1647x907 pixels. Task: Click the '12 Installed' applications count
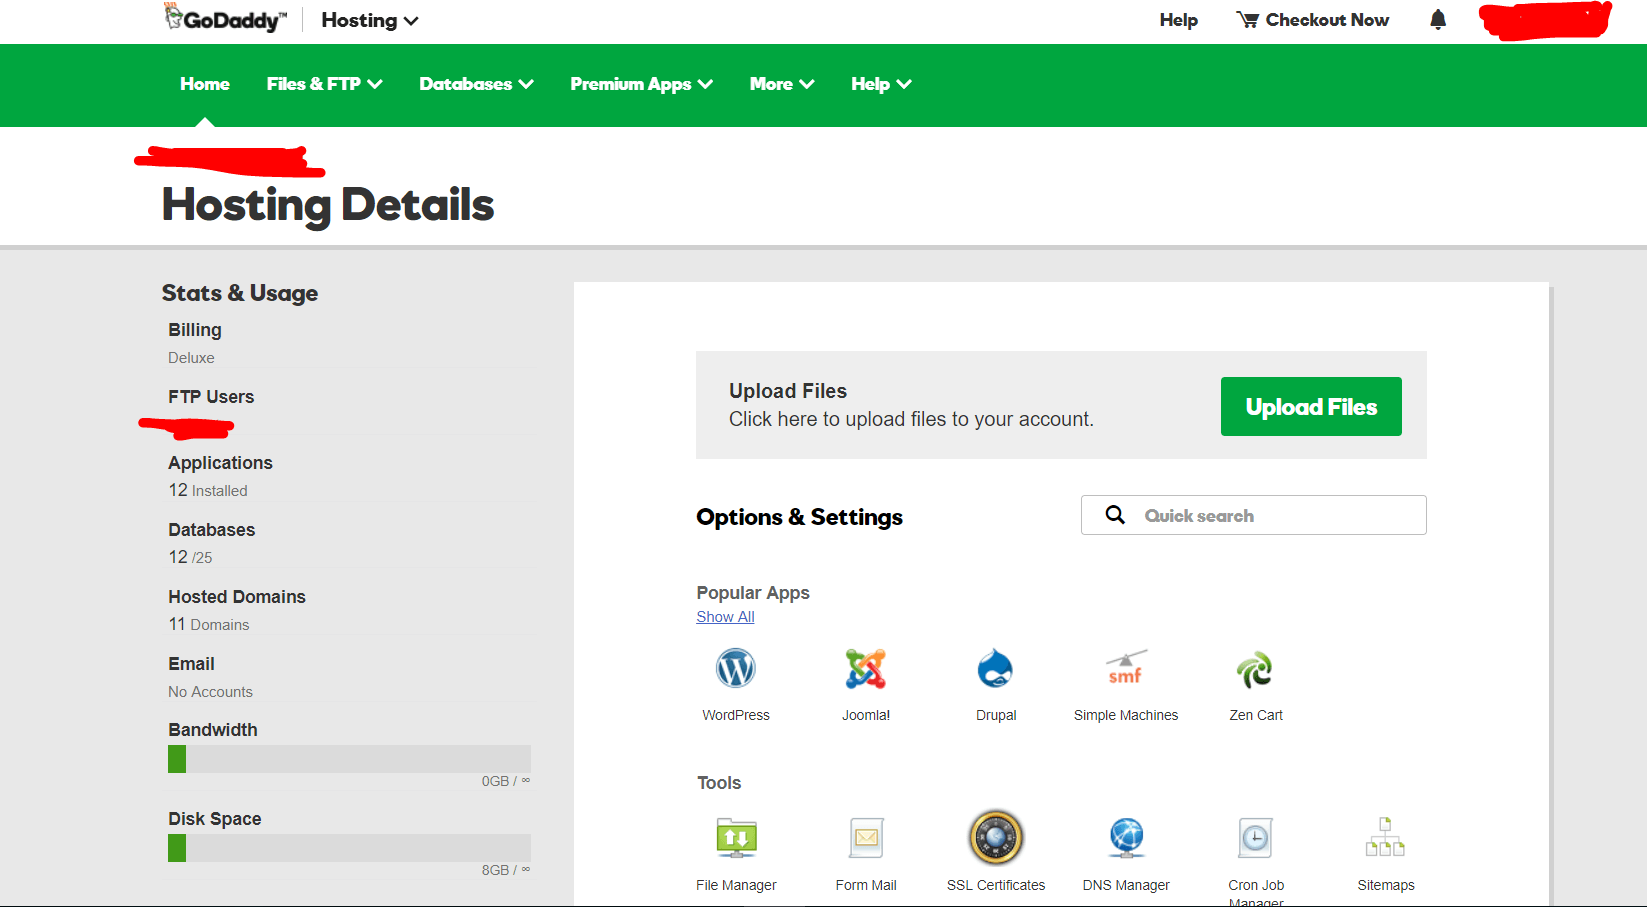[208, 490]
